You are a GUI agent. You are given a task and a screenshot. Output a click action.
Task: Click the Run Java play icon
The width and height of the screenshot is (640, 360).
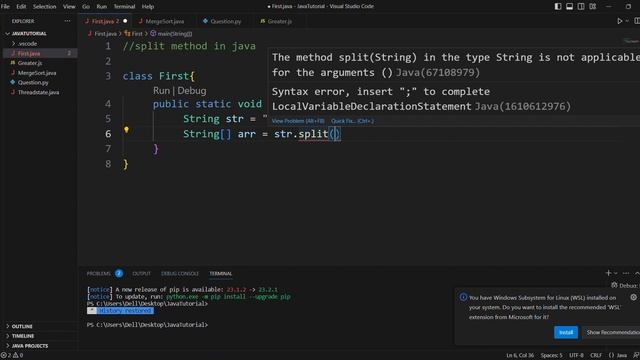620,21
